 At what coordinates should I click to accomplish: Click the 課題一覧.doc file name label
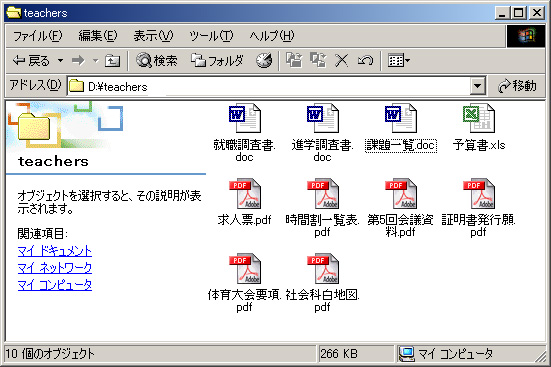[x=401, y=145]
